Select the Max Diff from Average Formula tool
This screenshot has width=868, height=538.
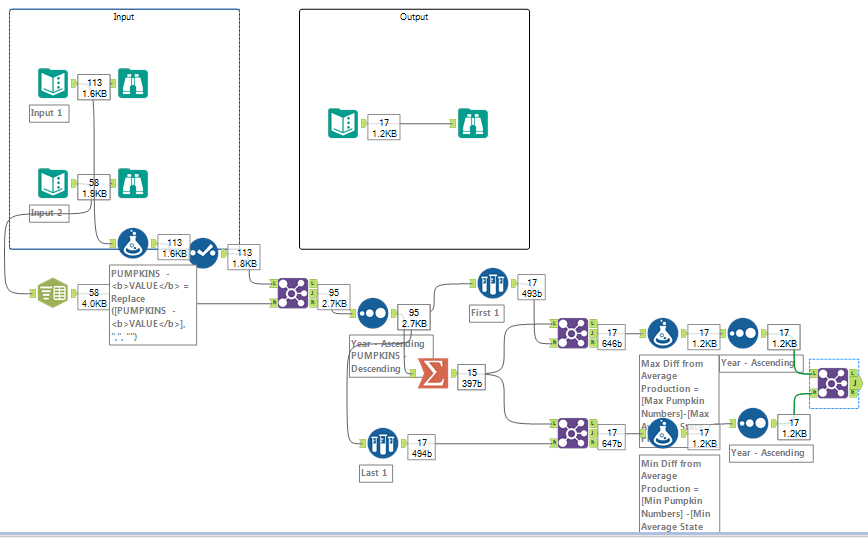(663, 333)
